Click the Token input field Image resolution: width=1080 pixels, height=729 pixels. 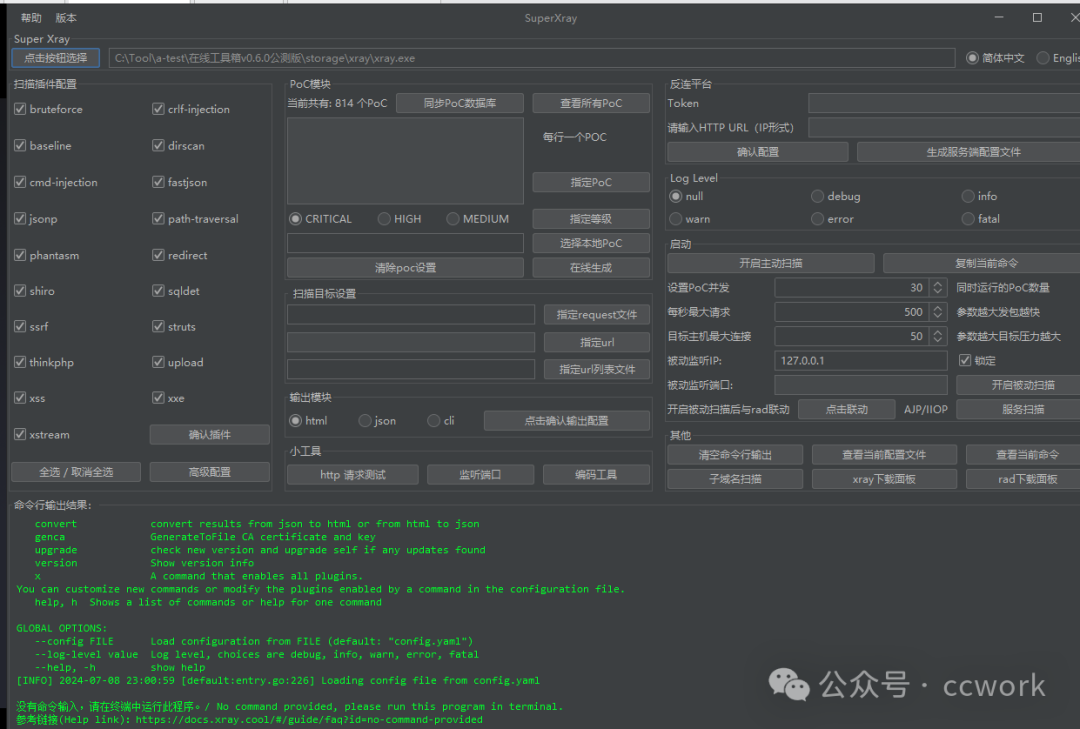point(944,103)
